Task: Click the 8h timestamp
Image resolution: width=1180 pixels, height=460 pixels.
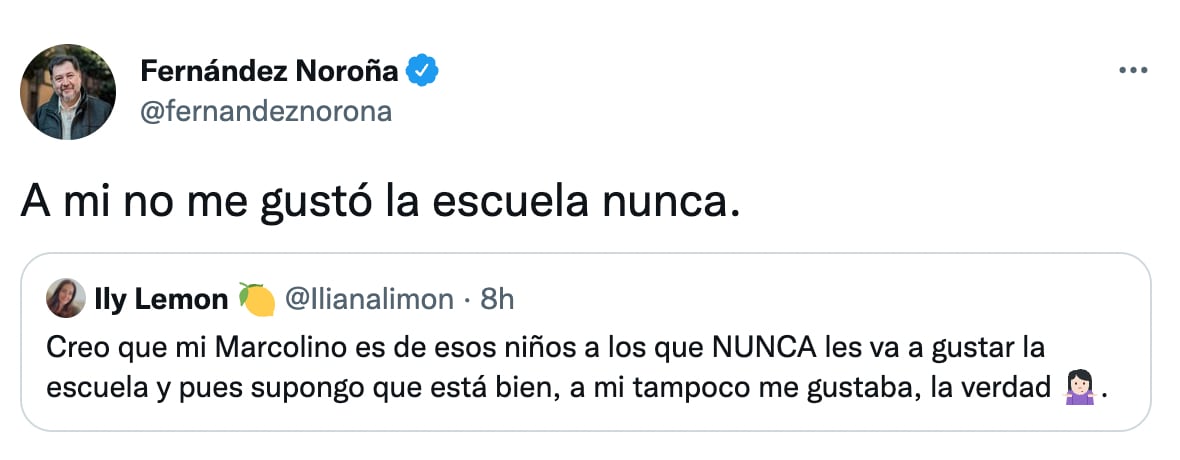Action: (495, 298)
